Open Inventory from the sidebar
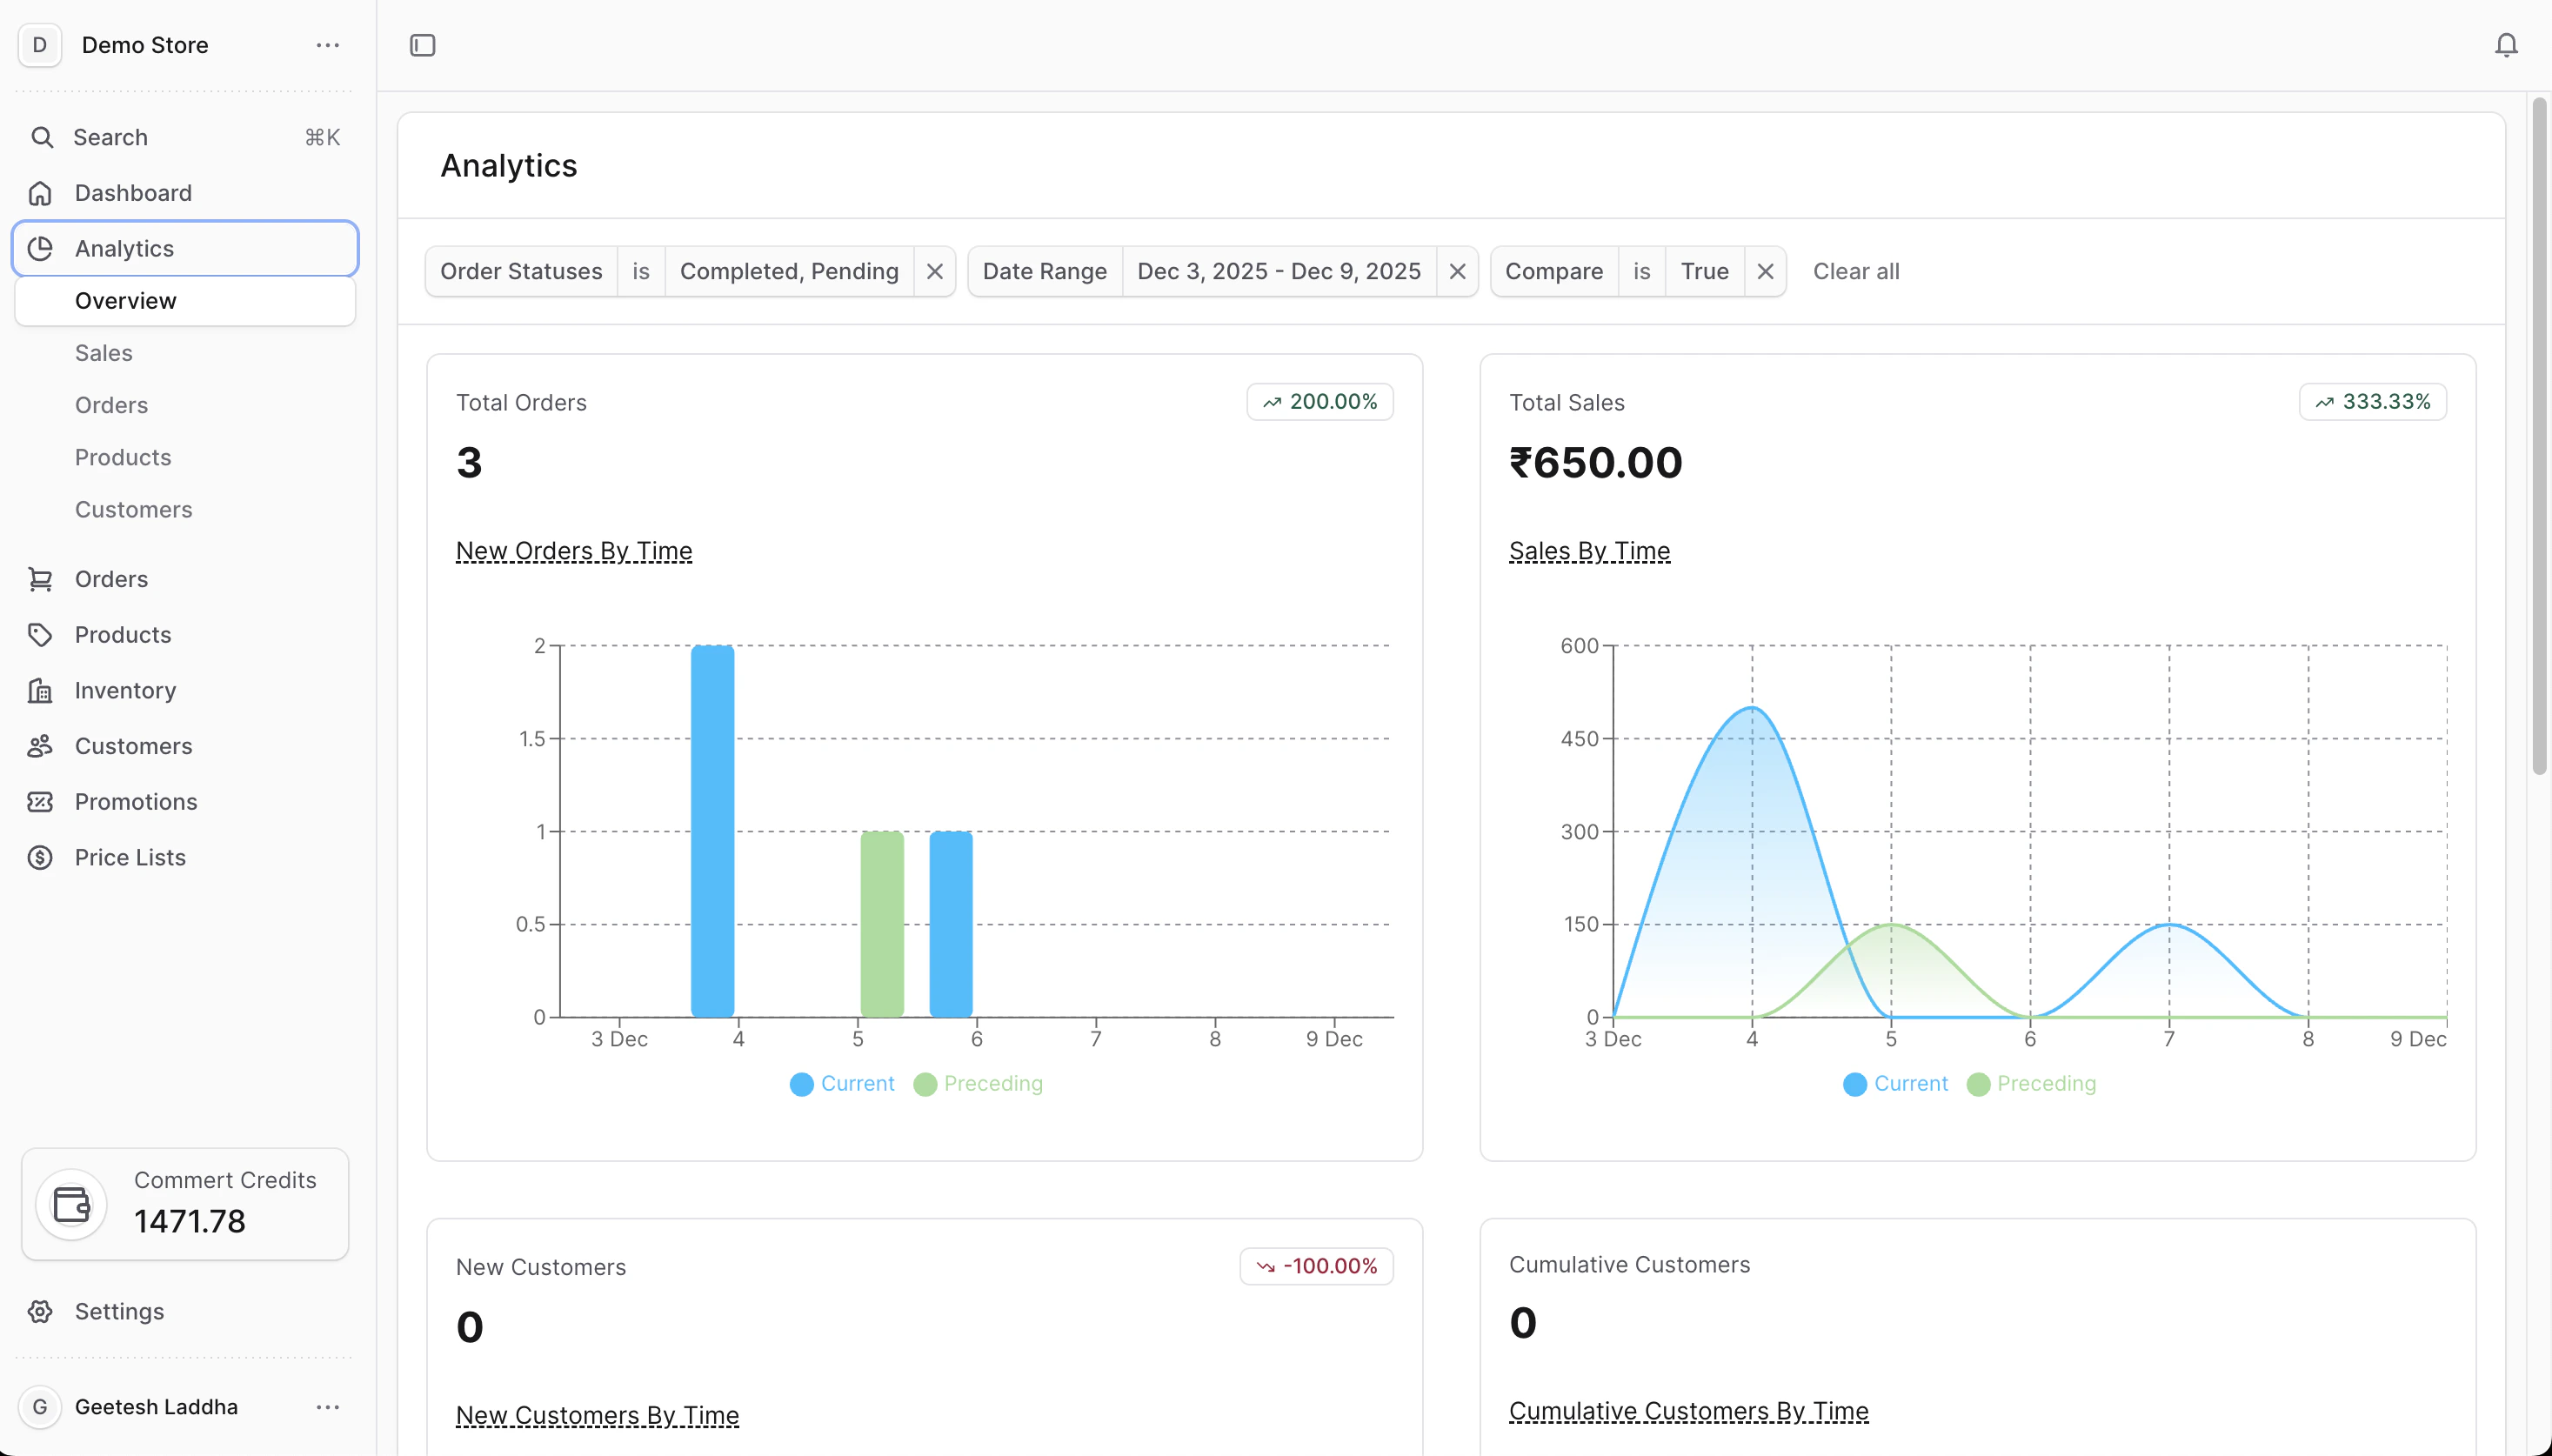The width and height of the screenshot is (2552, 1456). 124,690
